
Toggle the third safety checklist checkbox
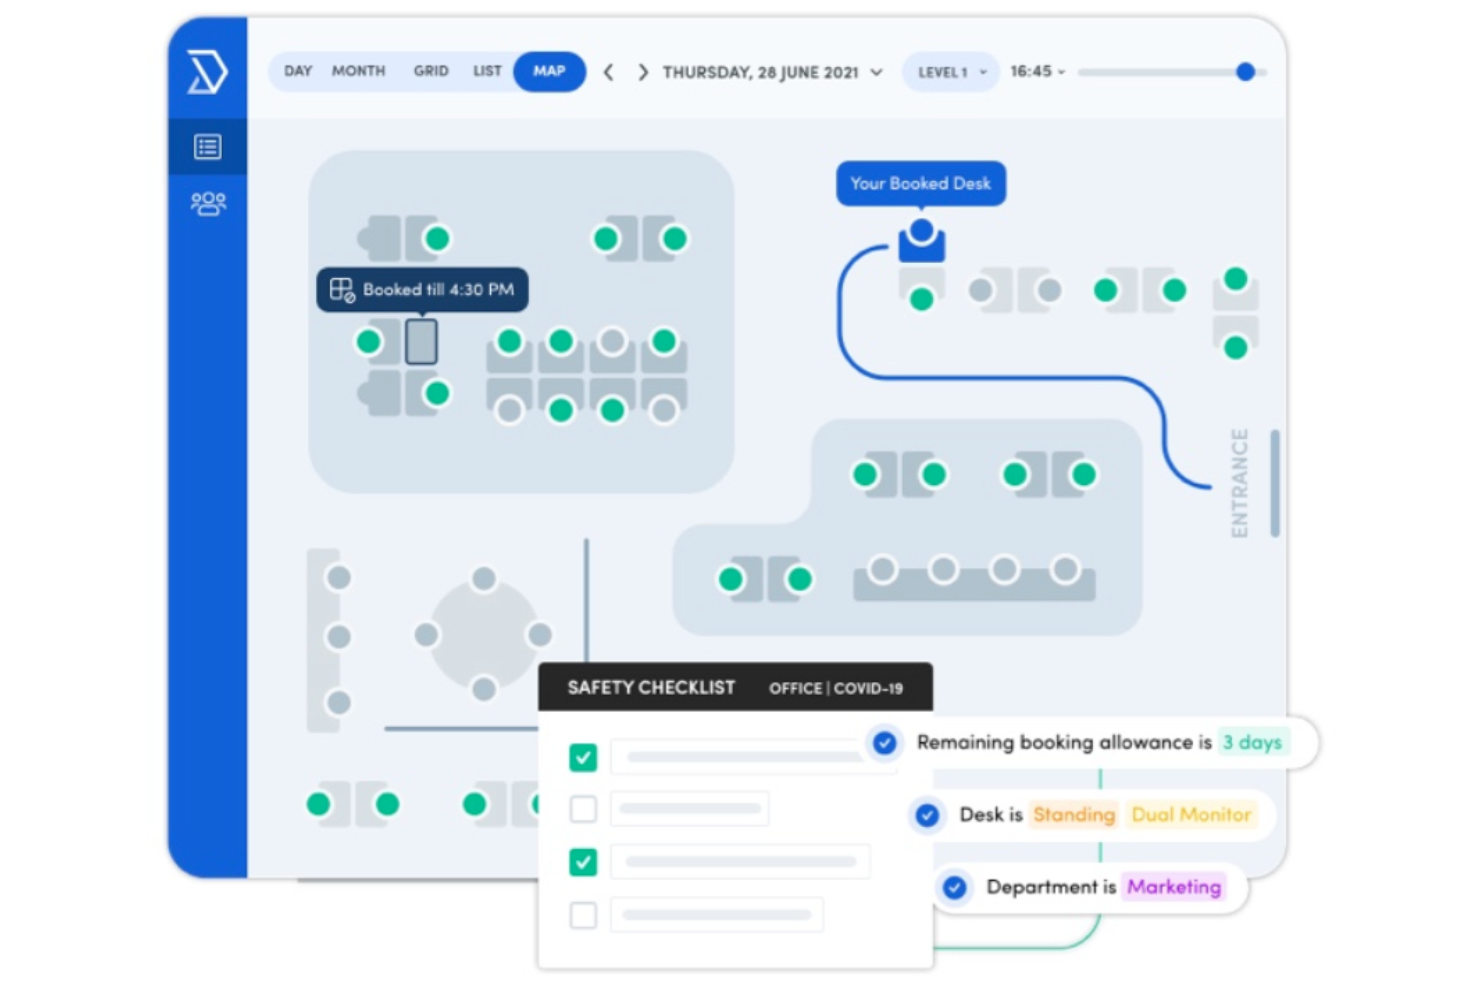(x=583, y=862)
